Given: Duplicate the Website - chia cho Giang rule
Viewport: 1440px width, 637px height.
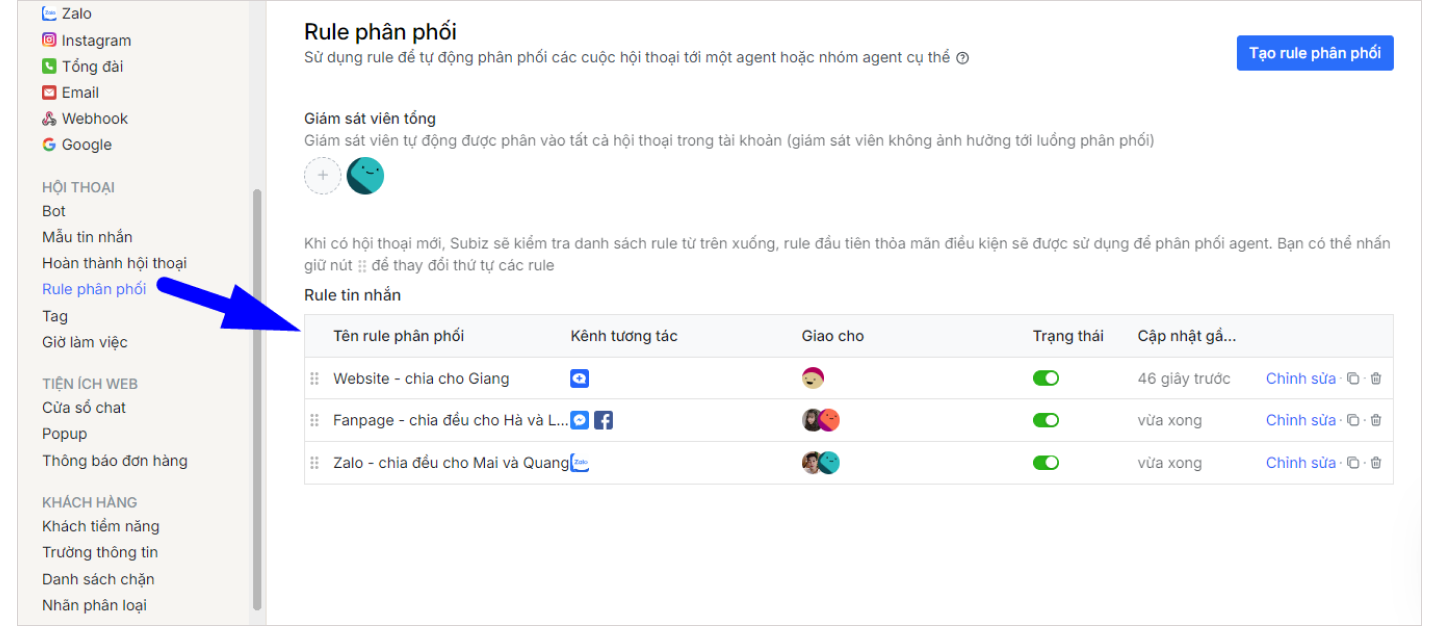Looking at the screenshot, I should pyautogui.click(x=1353, y=379).
